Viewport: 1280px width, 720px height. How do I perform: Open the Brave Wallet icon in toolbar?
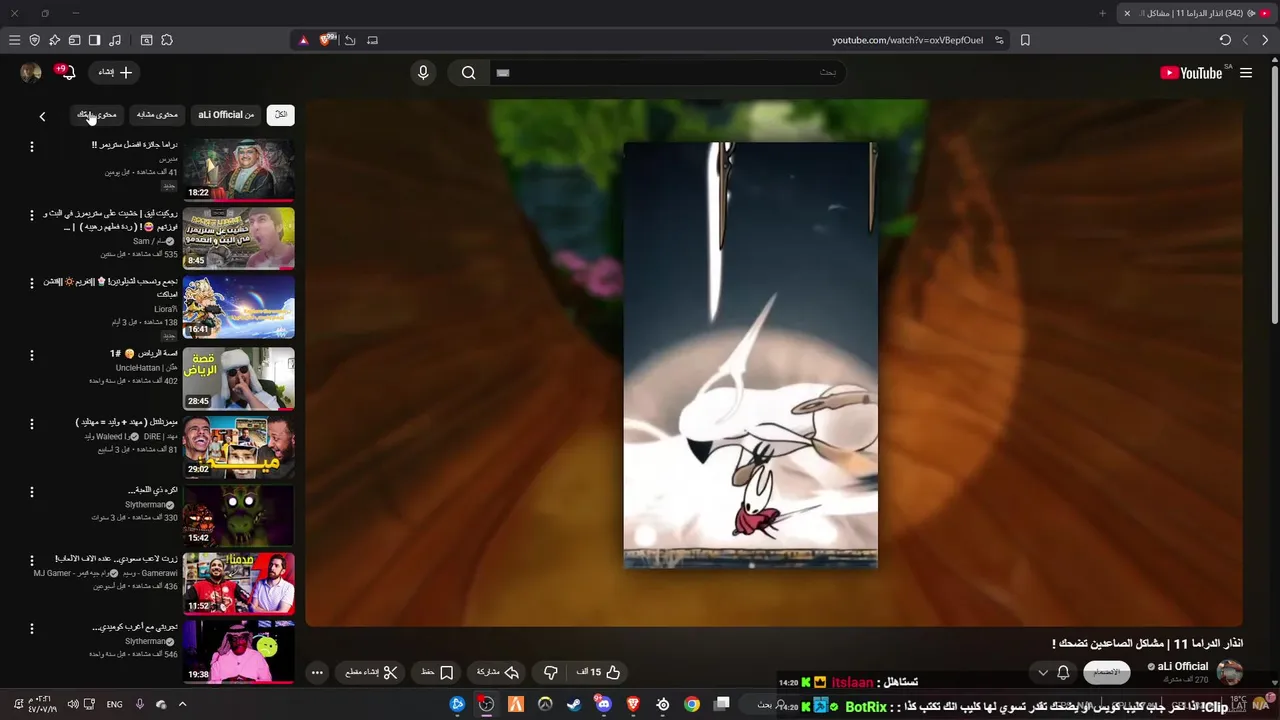click(74, 40)
